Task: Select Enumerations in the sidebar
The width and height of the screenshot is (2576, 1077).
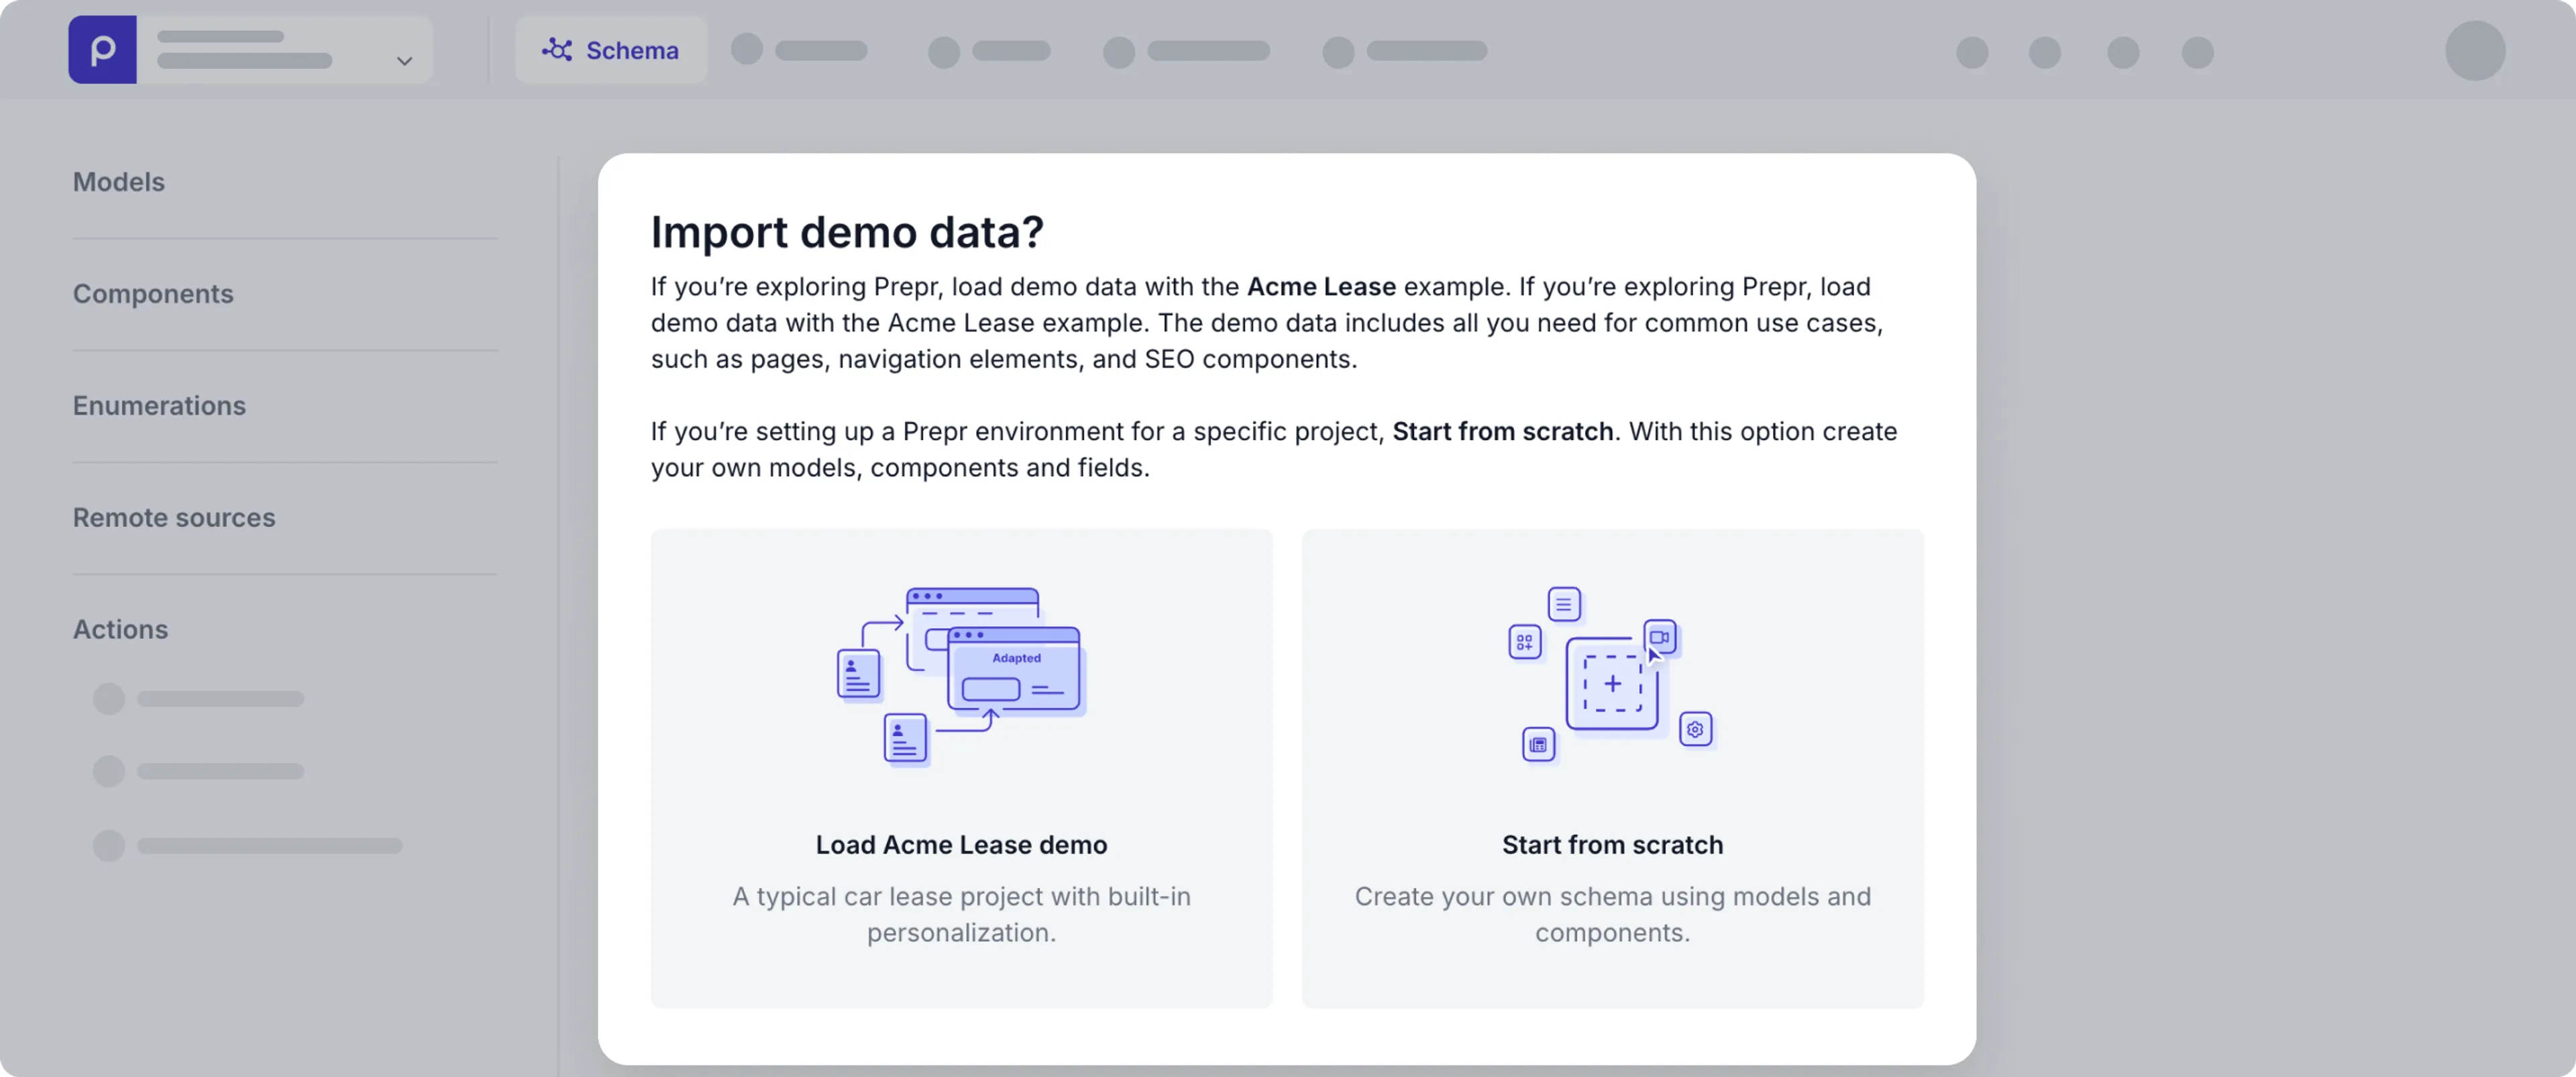Action: click(x=159, y=406)
